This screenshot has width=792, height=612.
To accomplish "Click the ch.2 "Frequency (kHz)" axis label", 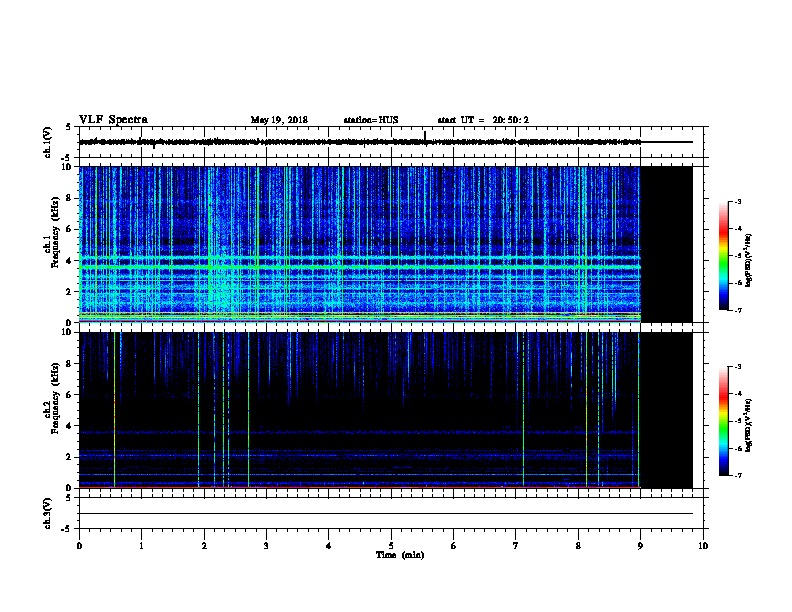I will pos(55,398).
